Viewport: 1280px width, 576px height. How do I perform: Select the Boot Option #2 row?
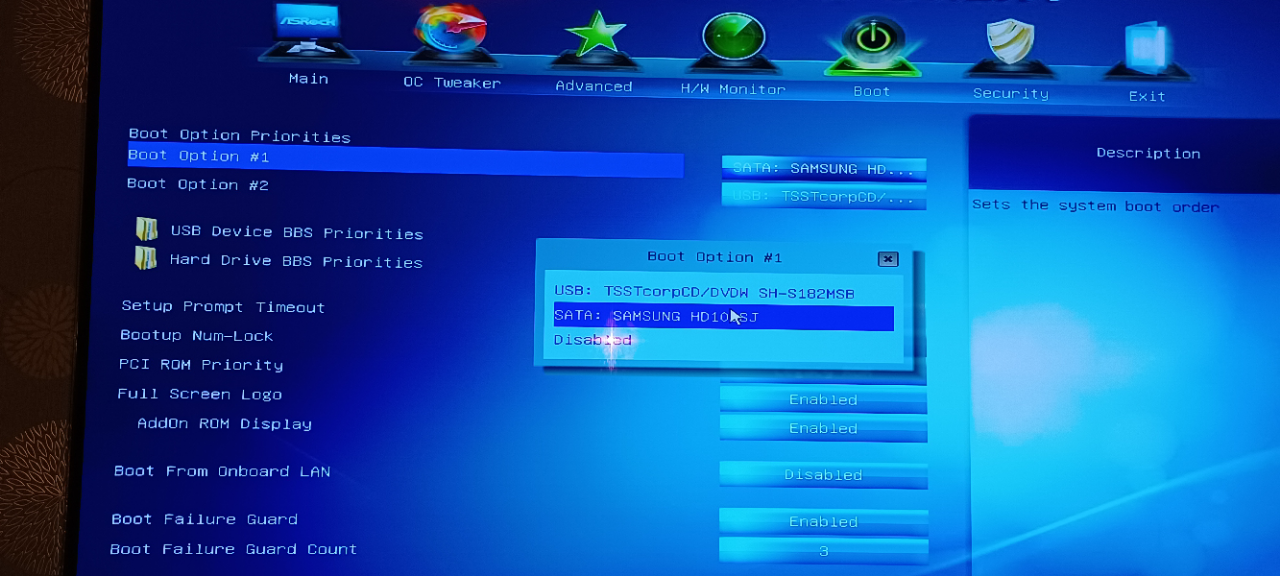pyautogui.click(x=198, y=184)
